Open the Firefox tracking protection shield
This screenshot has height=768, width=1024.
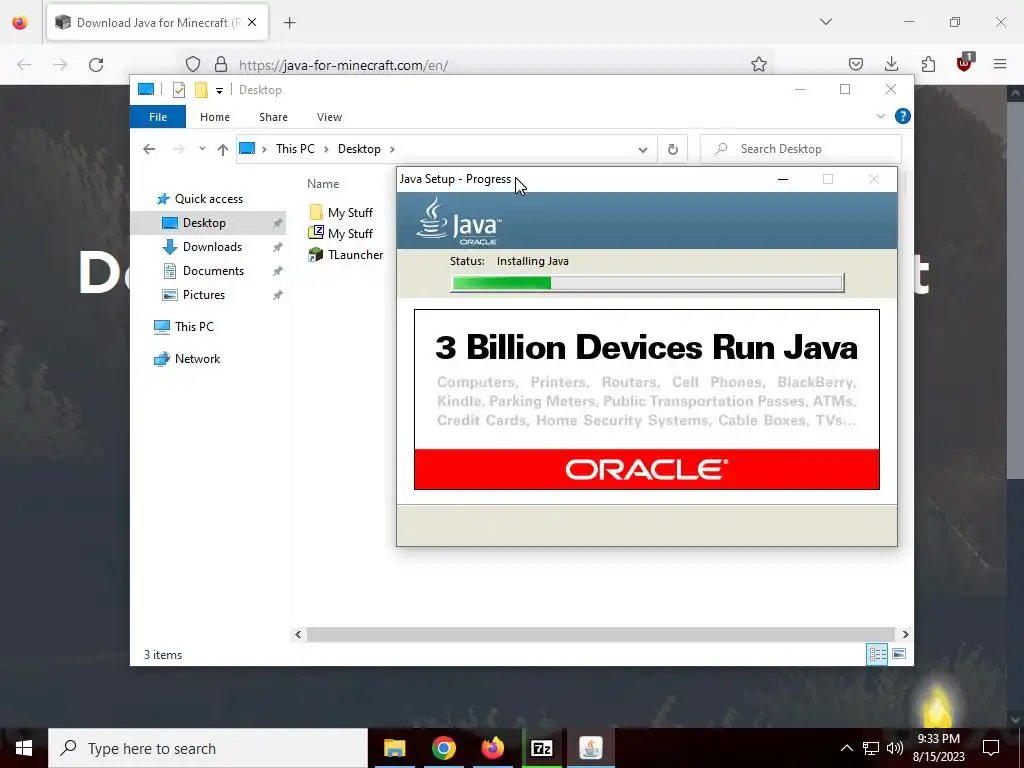tap(193, 64)
